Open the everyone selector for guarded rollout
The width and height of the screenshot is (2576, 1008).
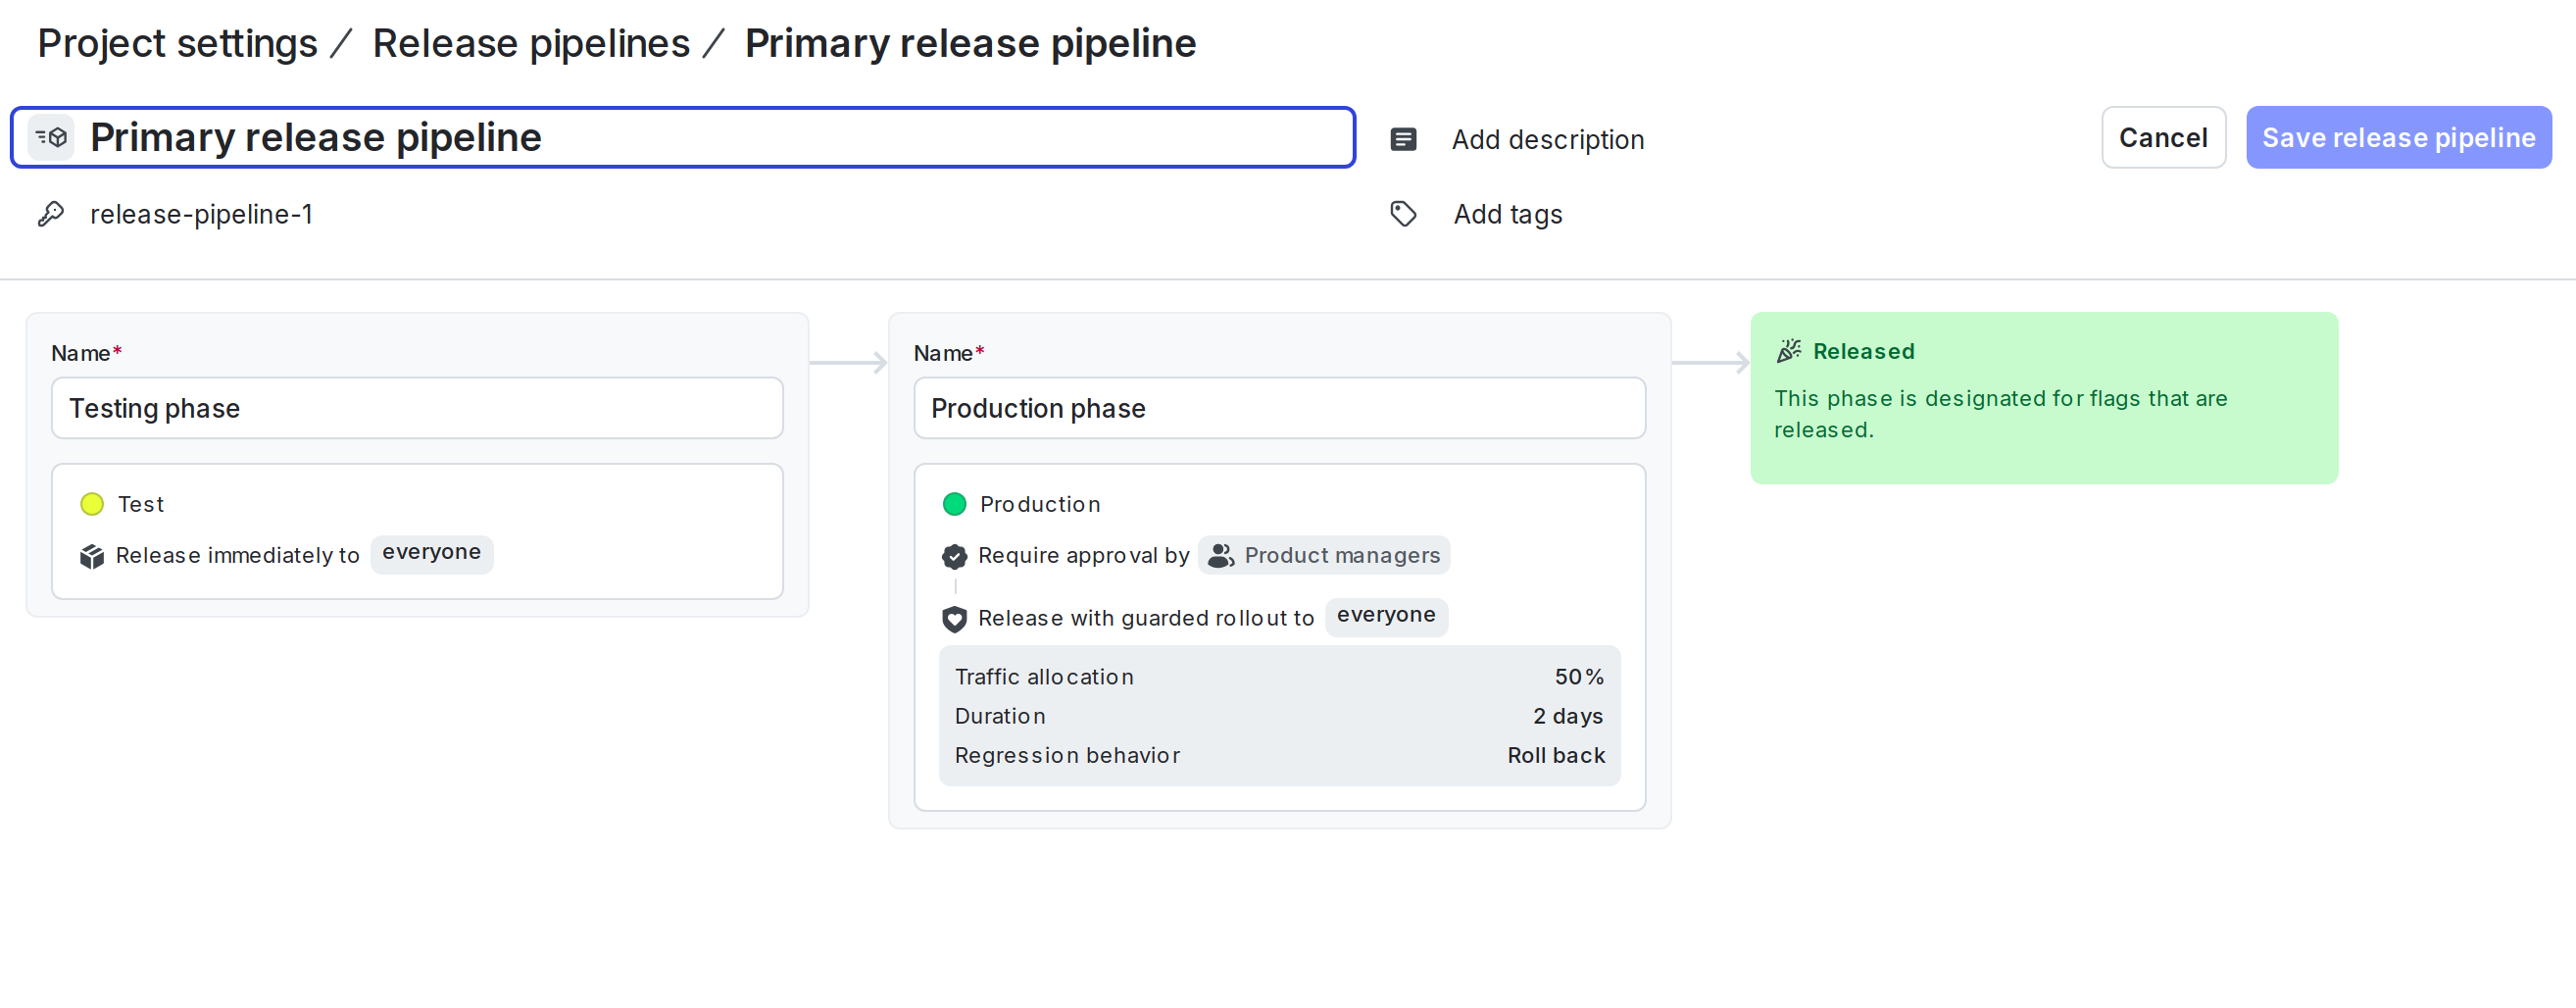(1386, 616)
